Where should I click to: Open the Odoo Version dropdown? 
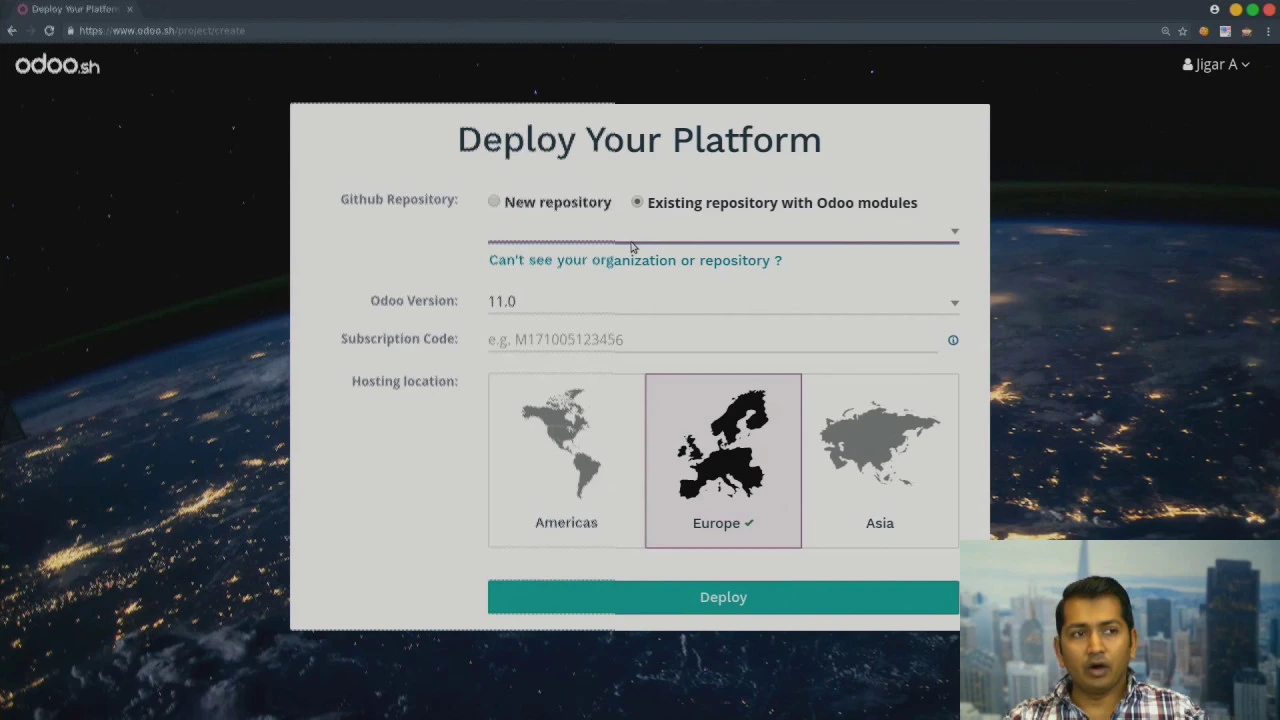(x=723, y=301)
